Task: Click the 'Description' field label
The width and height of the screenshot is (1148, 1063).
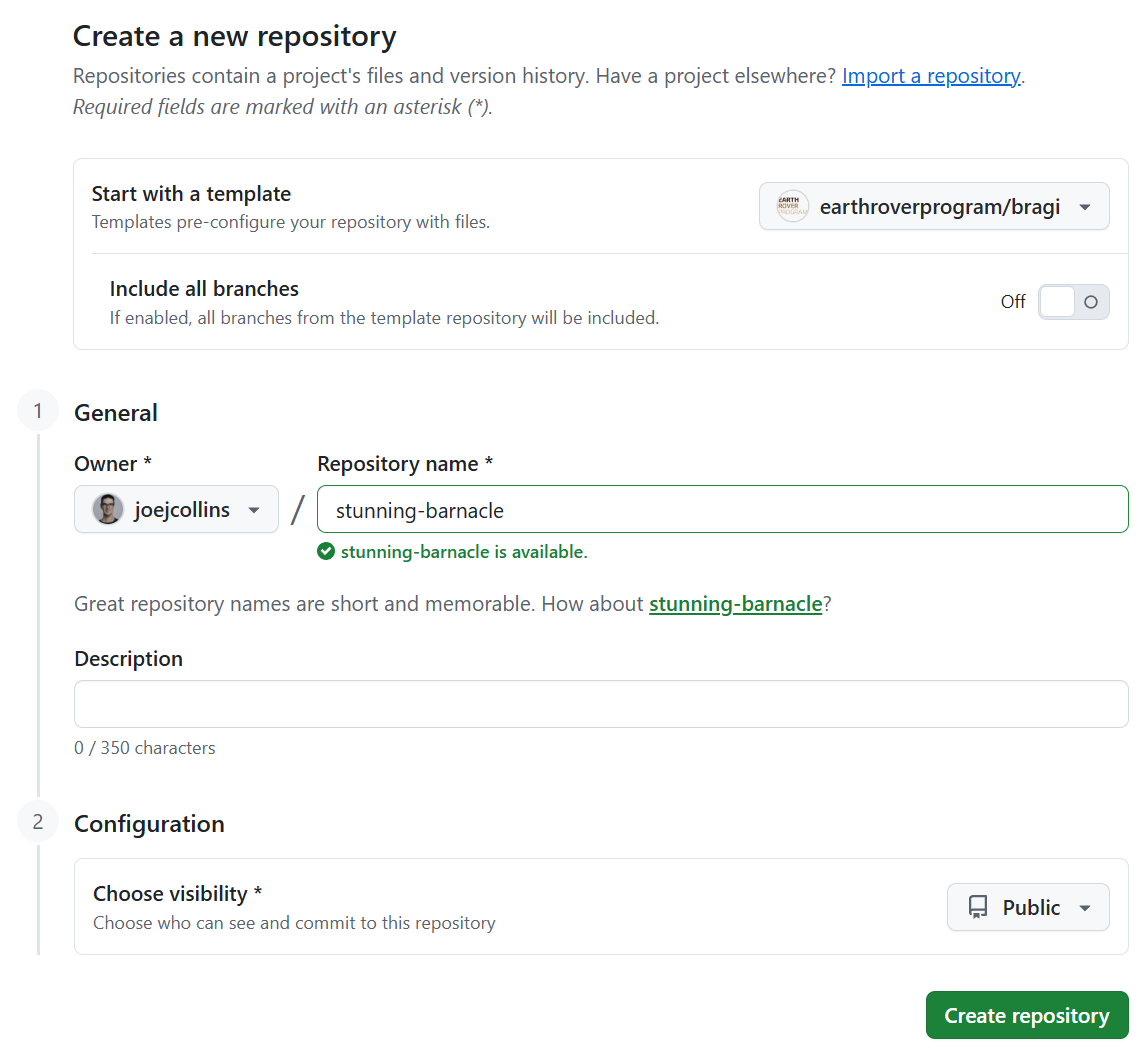Action: click(129, 659)
